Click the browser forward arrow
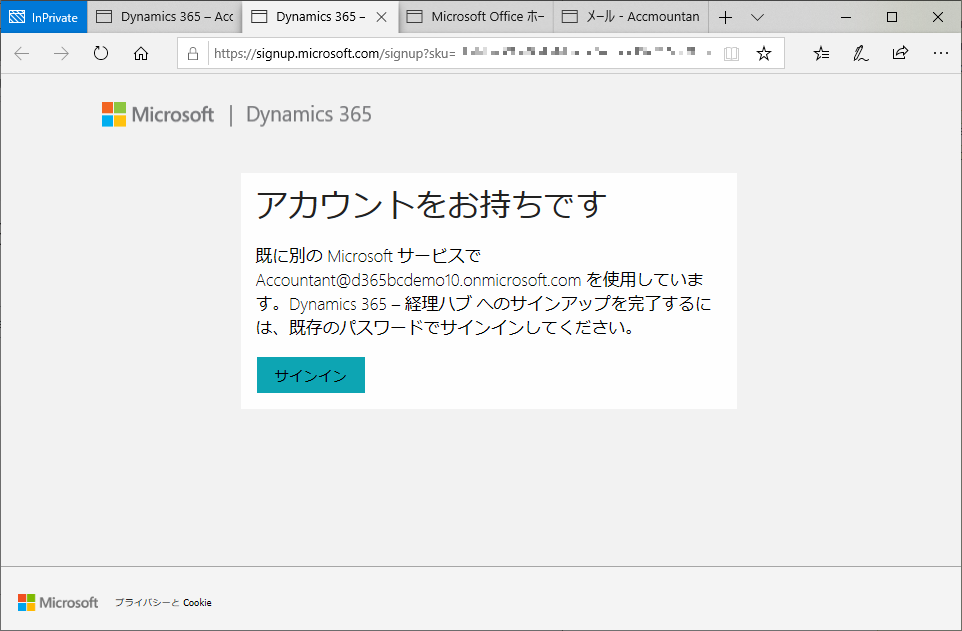The width and height of the screenshot is (962, 631). [61, 54]
